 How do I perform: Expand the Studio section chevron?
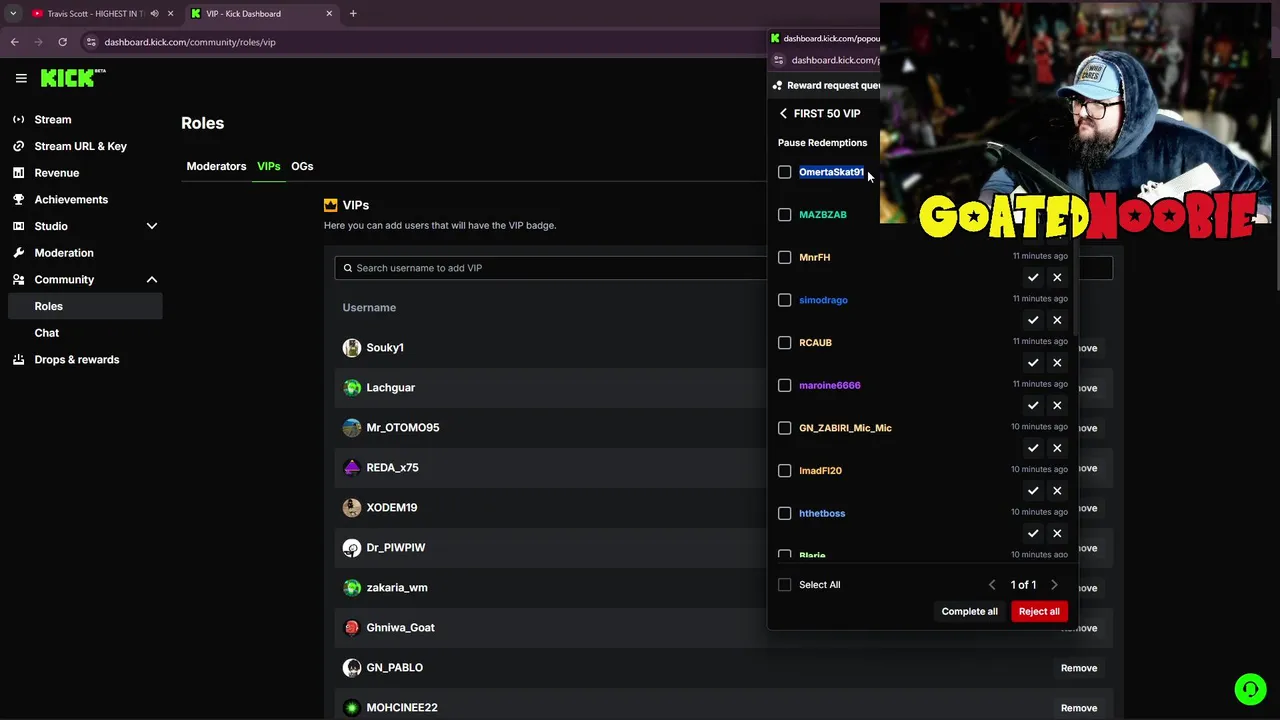(152, 226)
